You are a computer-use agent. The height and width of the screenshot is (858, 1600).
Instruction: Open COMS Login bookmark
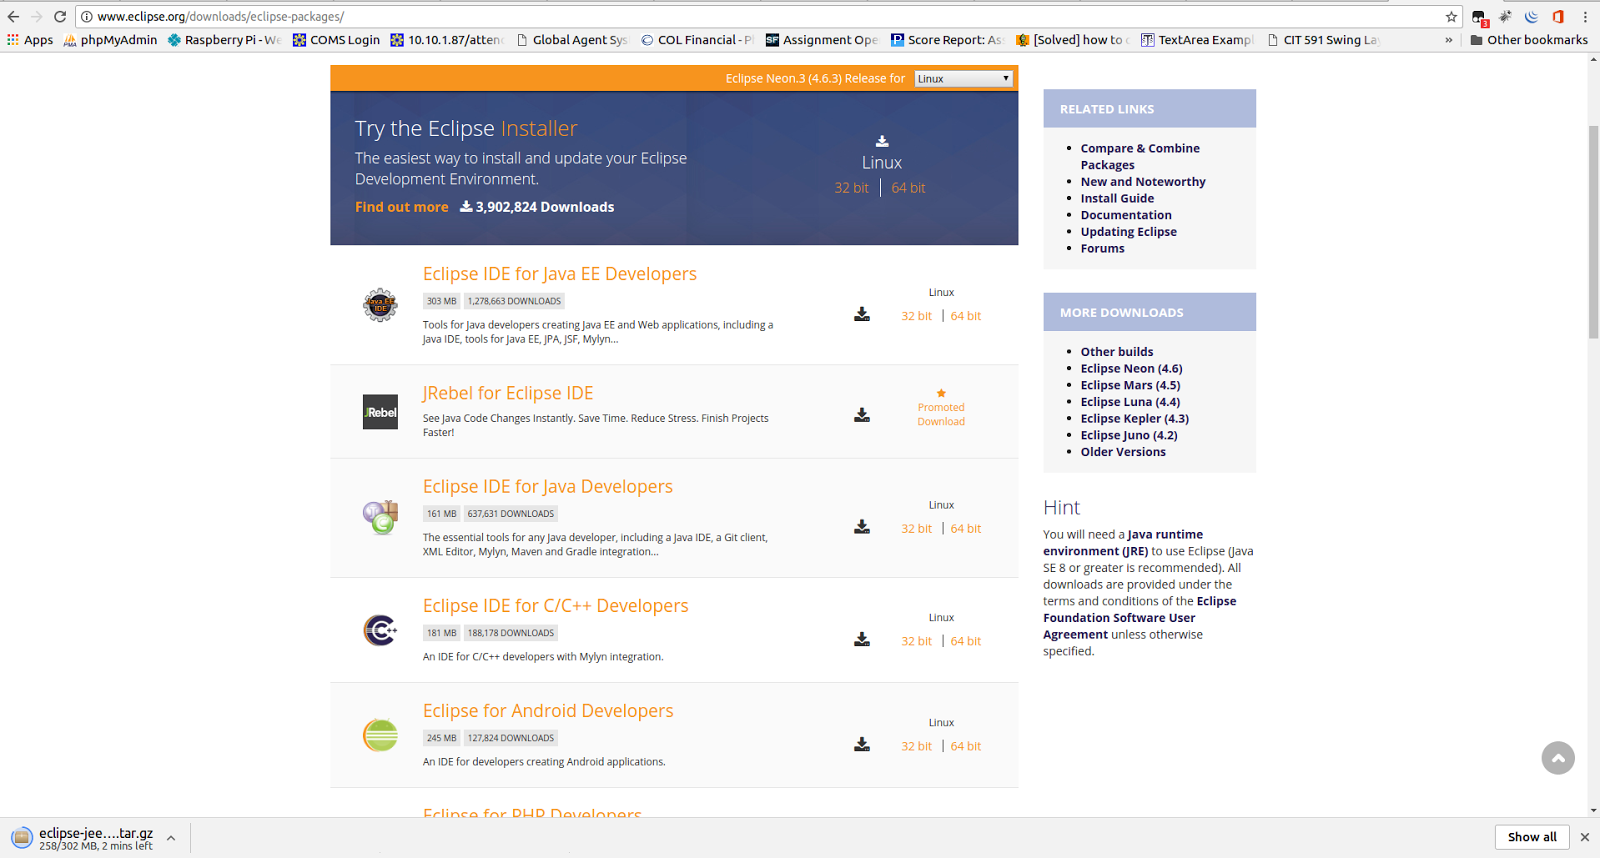pyautogui.click(x=336, y=40)
